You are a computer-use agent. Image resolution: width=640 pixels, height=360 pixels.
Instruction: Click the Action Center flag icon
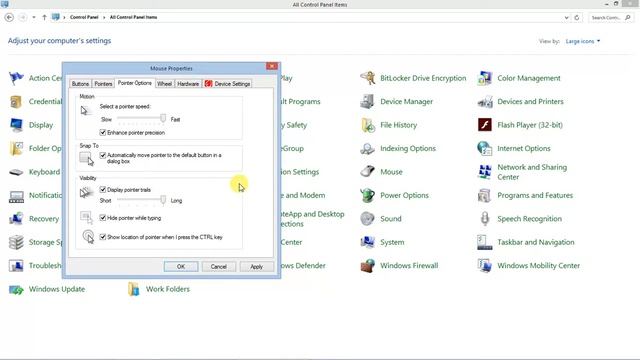coord(16,78)
